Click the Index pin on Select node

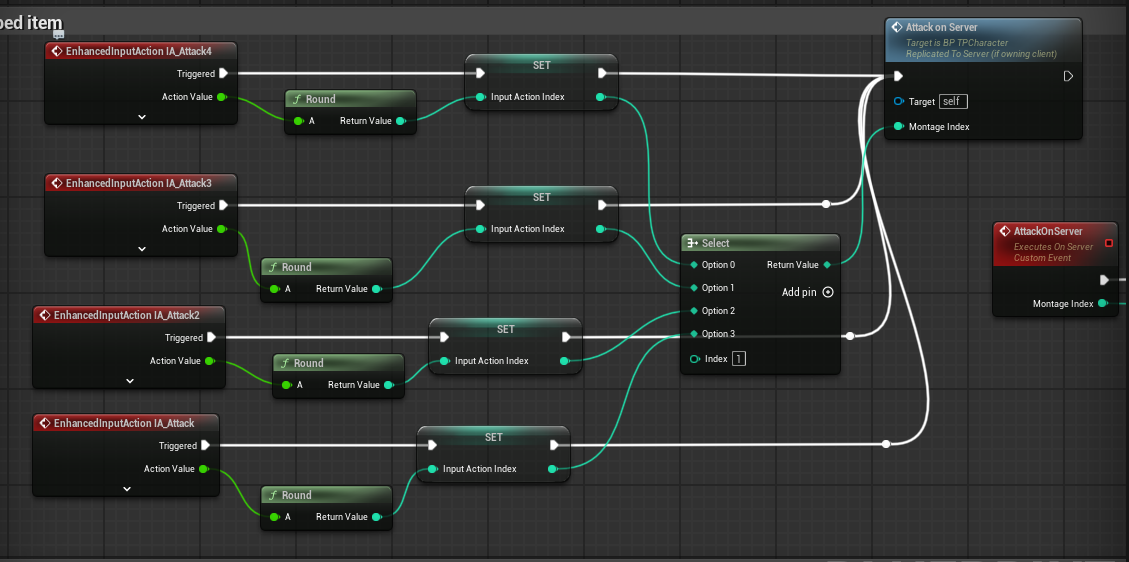point(695,358)
